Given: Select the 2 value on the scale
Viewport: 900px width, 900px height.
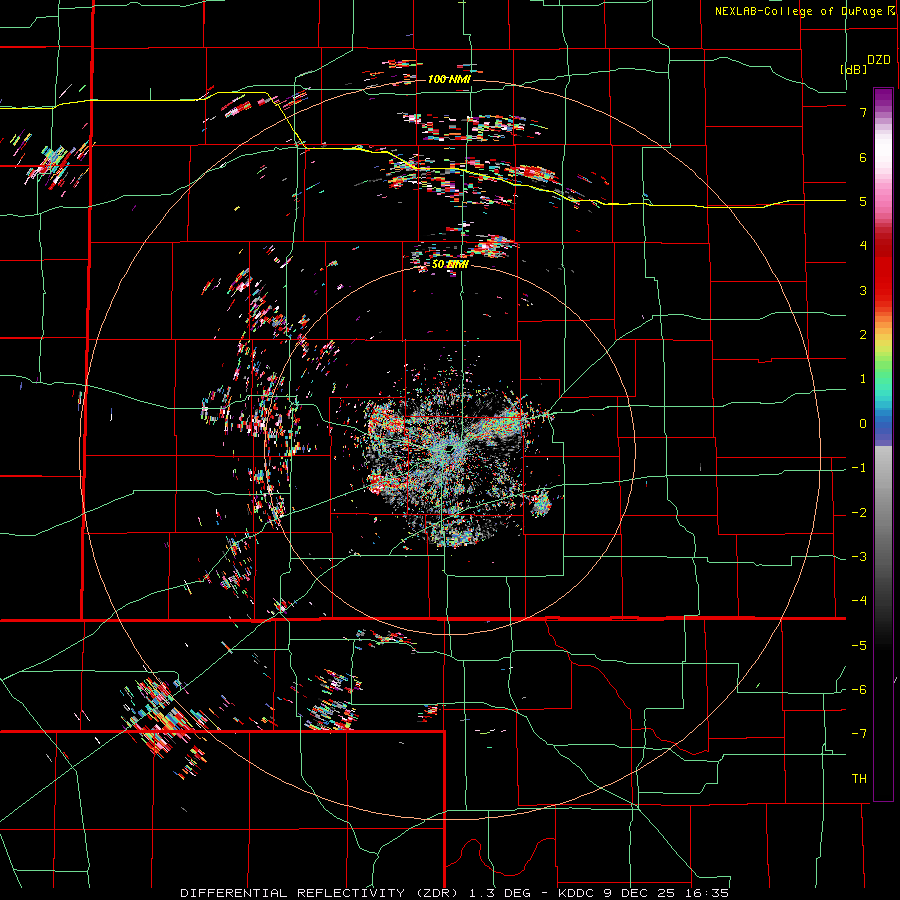Looking at the screenshot, I should (863, 335).
